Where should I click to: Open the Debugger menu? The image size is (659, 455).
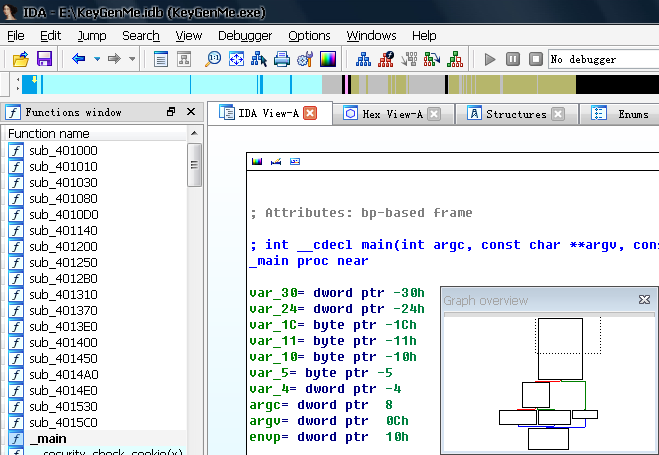[x=244, y=35]
